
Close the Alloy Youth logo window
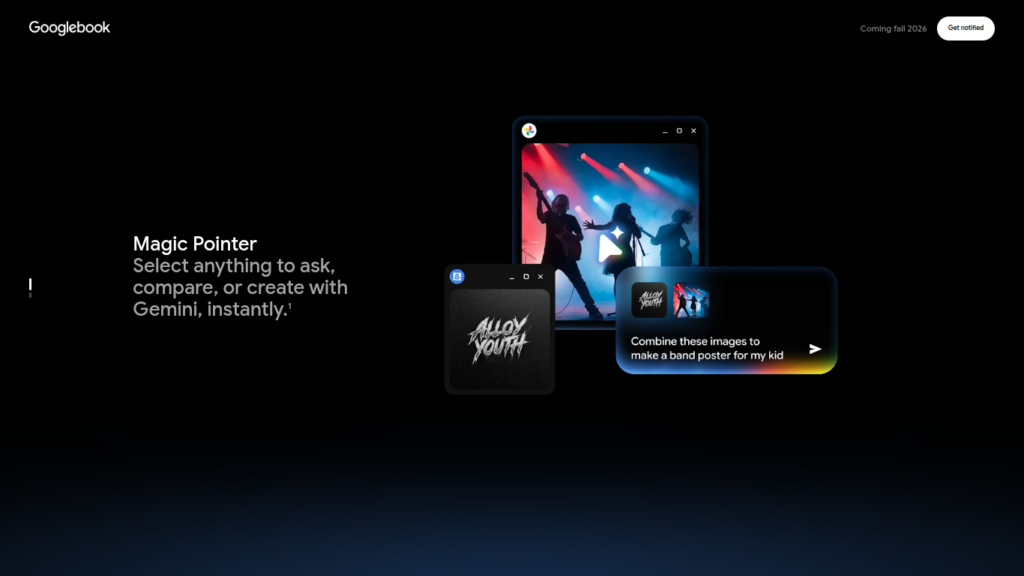click(x=540, y=276)
